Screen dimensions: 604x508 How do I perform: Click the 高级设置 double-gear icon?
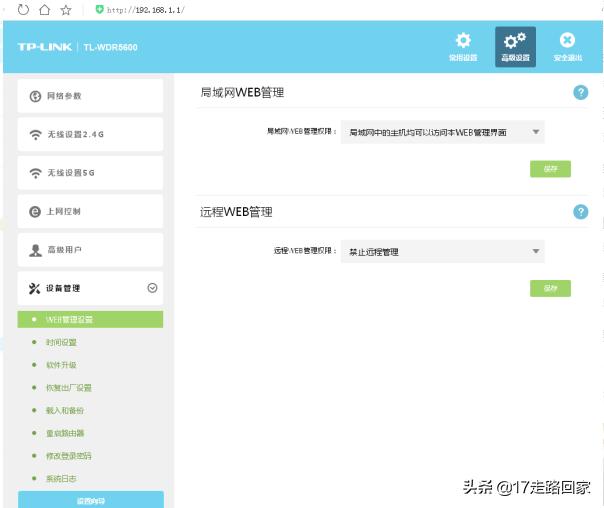pyautogui.click(x=515, y=41)
